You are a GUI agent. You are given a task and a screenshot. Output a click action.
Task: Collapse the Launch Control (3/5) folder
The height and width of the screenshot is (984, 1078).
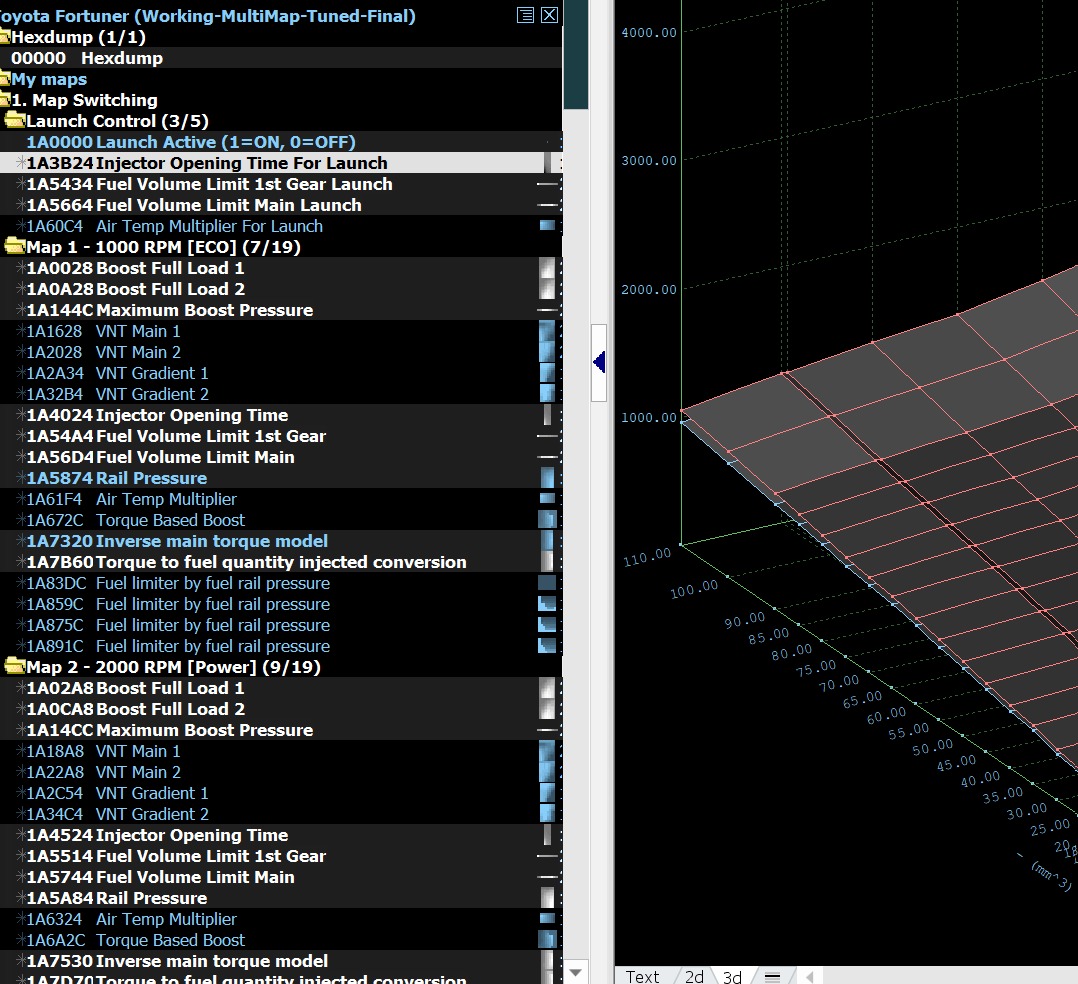[x=15, y=120]
